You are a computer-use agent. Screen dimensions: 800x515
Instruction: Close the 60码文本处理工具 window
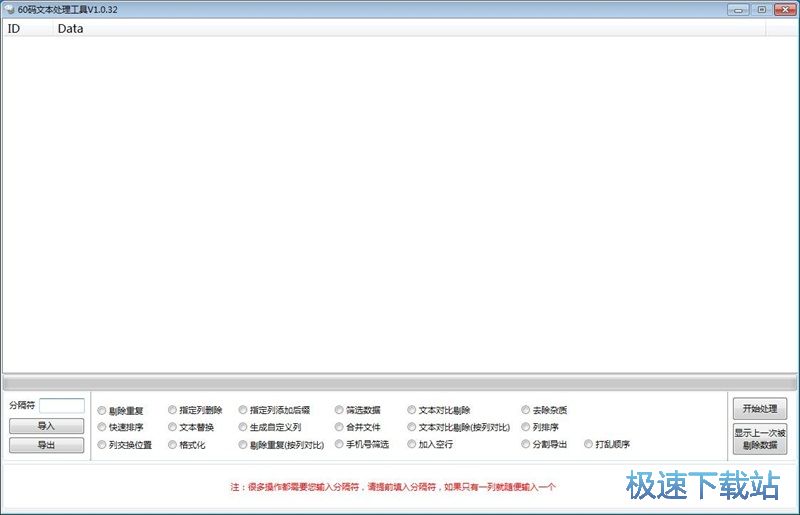[x=785, y=10]
